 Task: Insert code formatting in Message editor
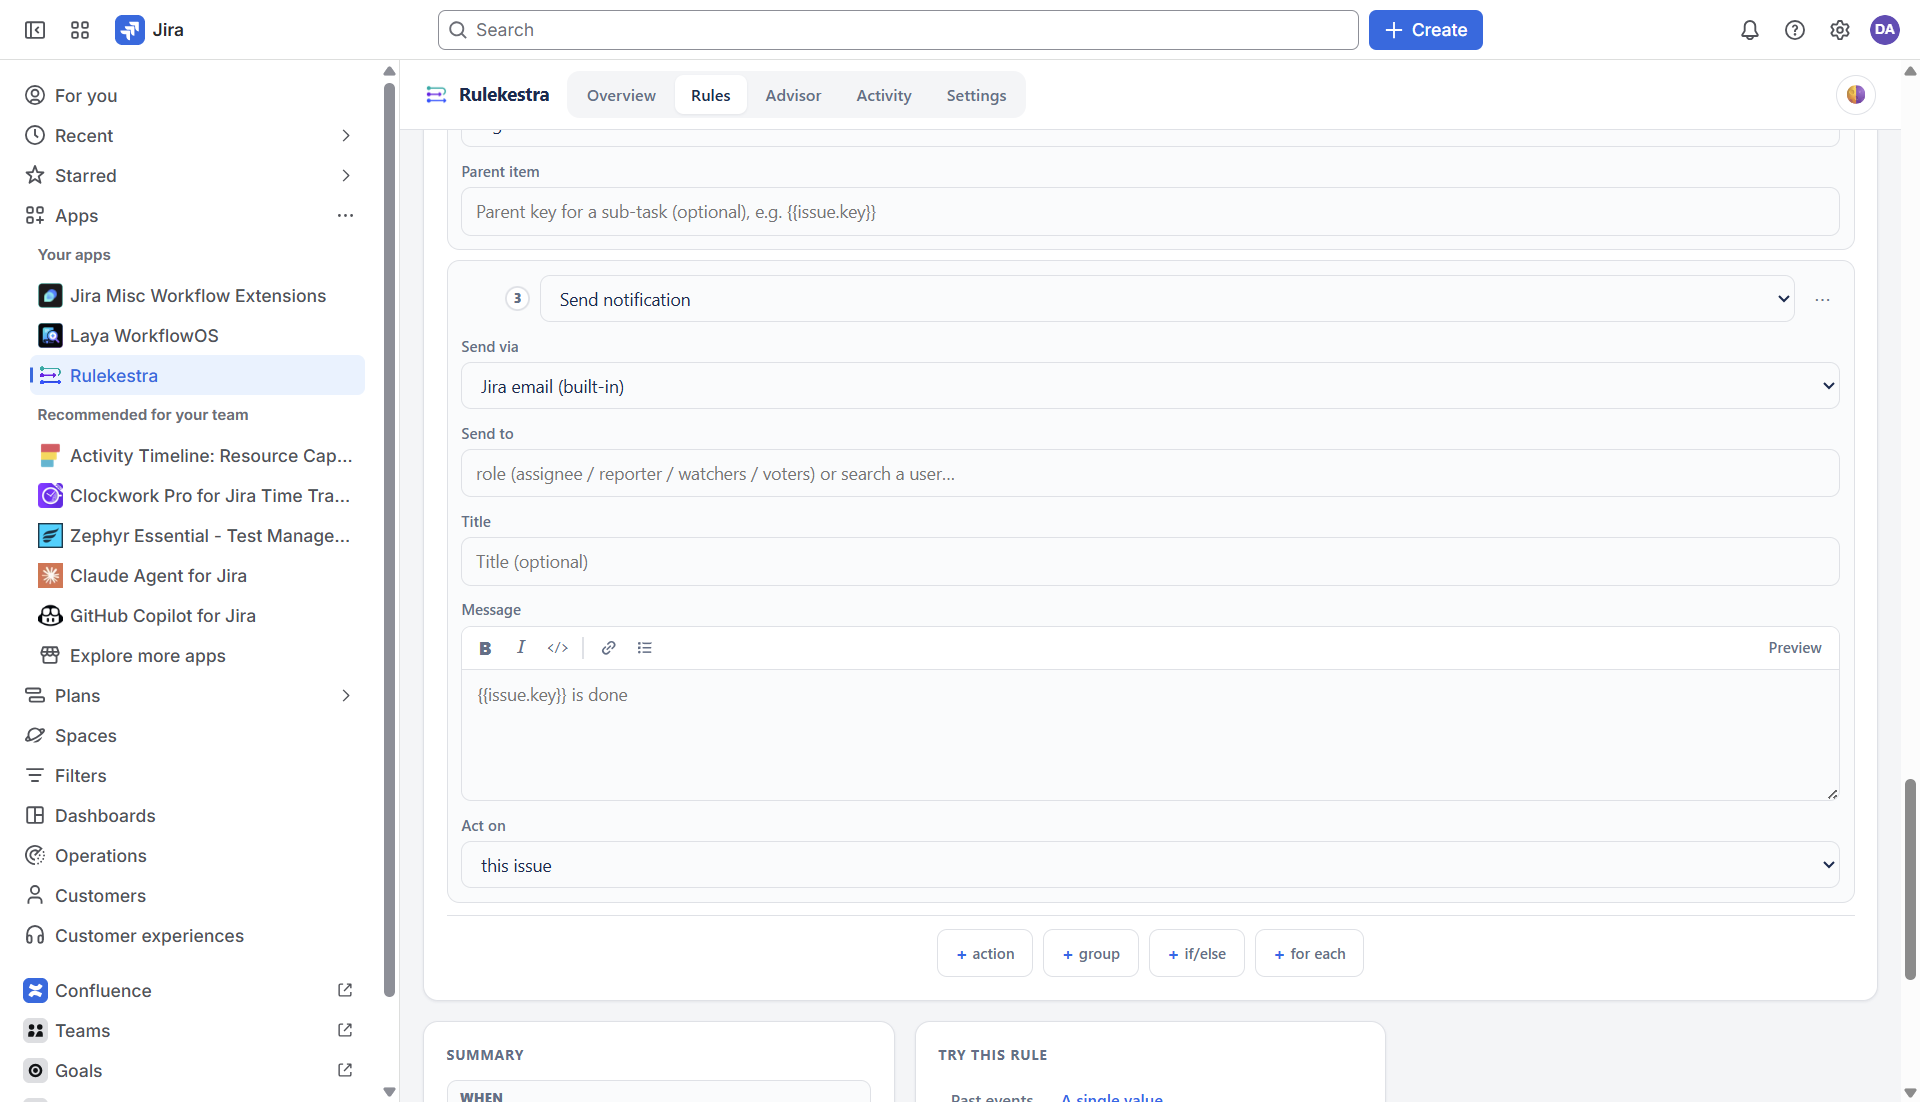click(x=558, y=648)
